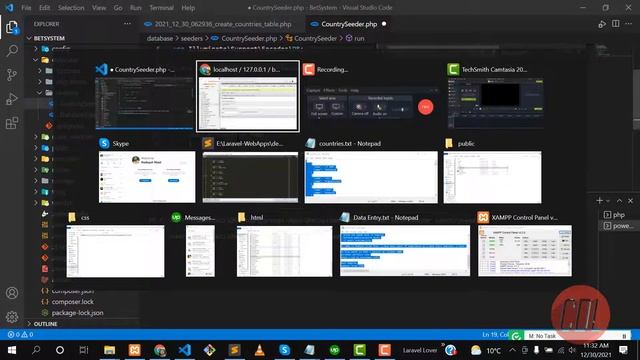Click the database breadcrumb
This screenshot has width=640, height=360.
pos(160,38)
